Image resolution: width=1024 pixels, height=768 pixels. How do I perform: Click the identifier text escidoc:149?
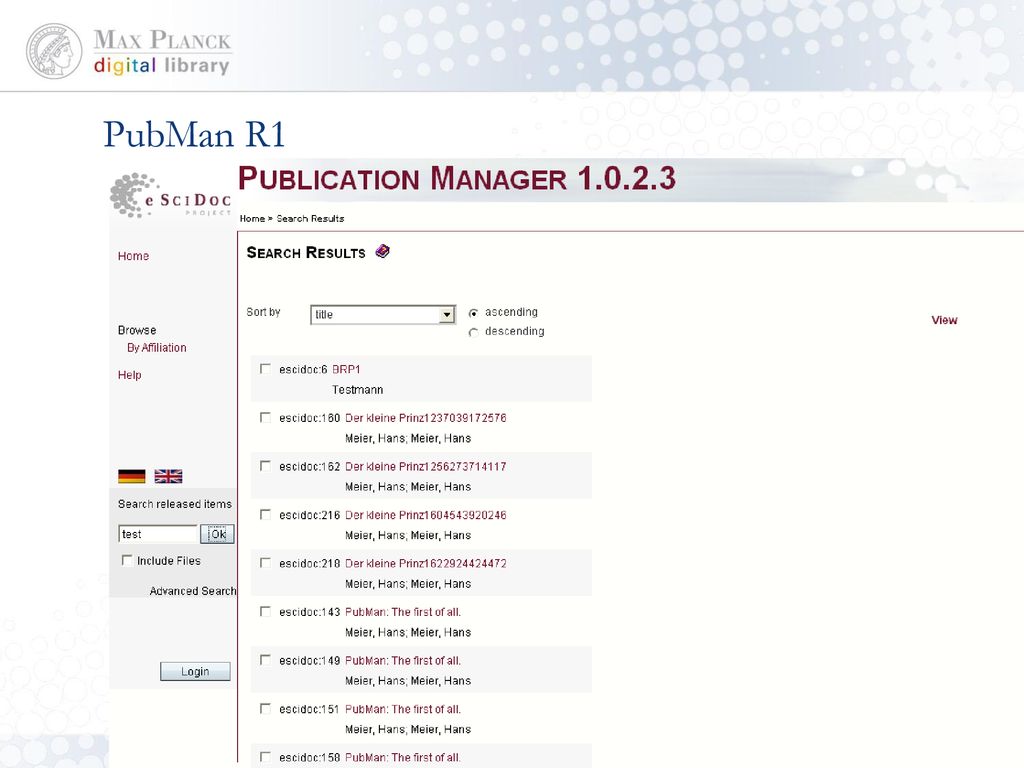pos(310,660)
